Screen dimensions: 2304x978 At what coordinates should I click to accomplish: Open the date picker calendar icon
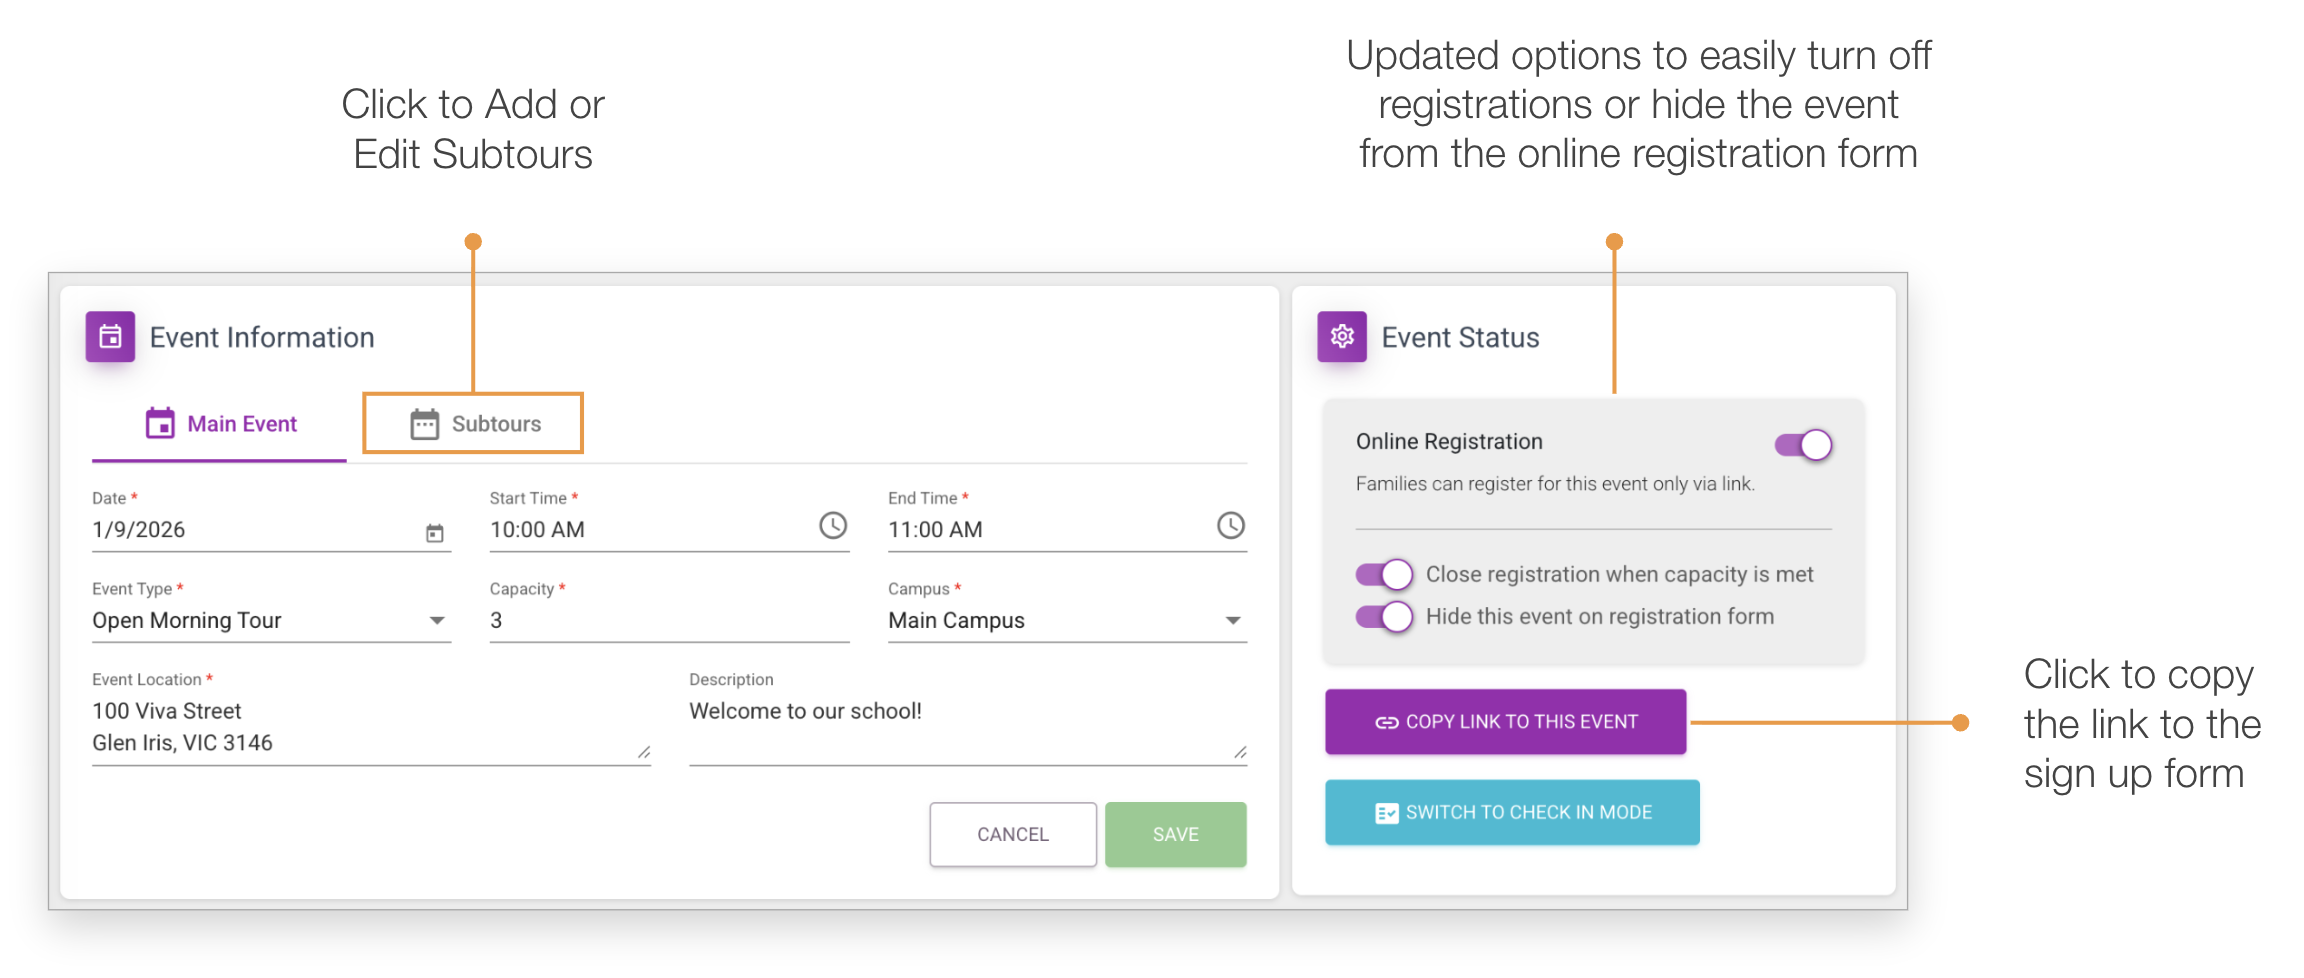pos(435,533)
